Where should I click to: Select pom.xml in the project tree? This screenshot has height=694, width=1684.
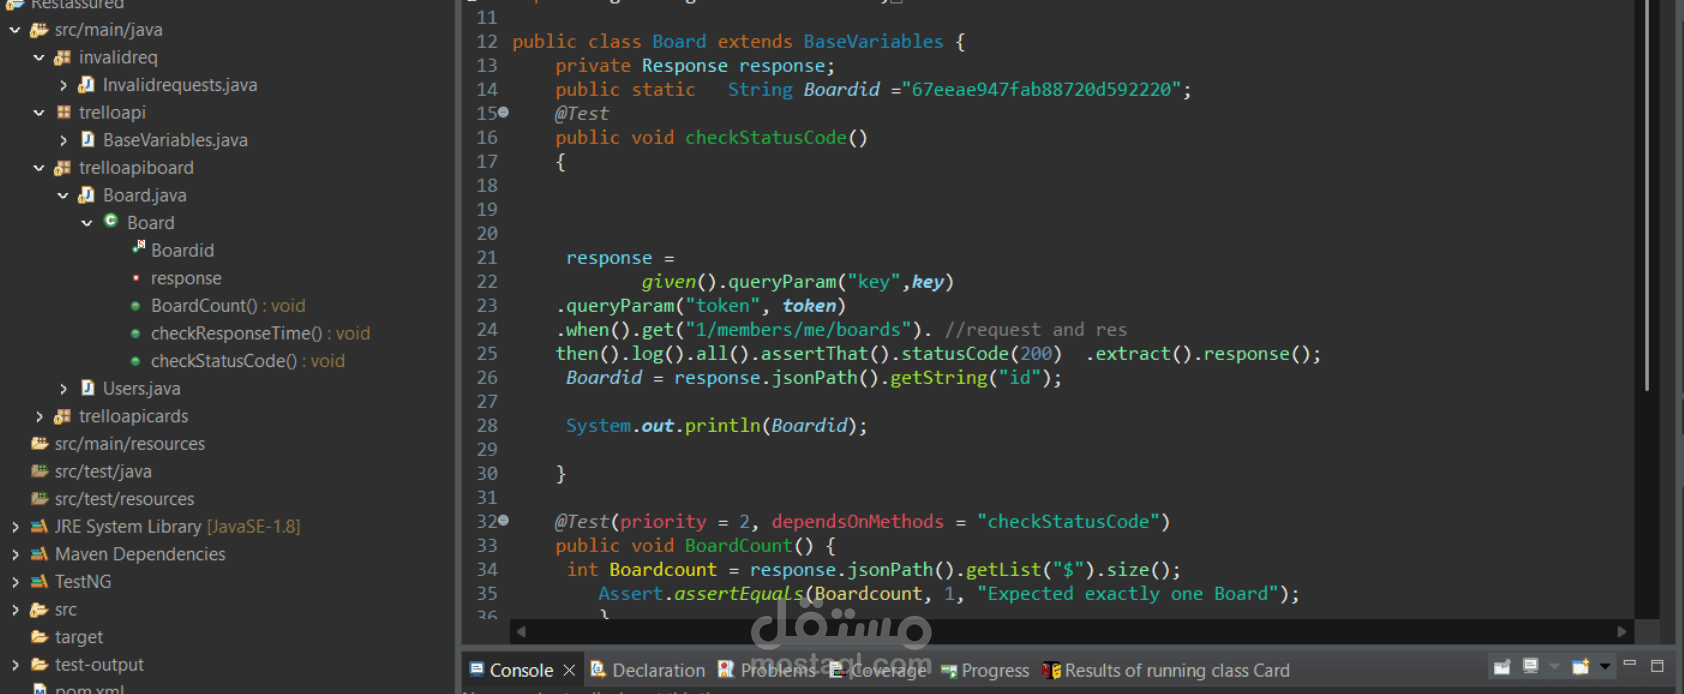tap(89, 689)
